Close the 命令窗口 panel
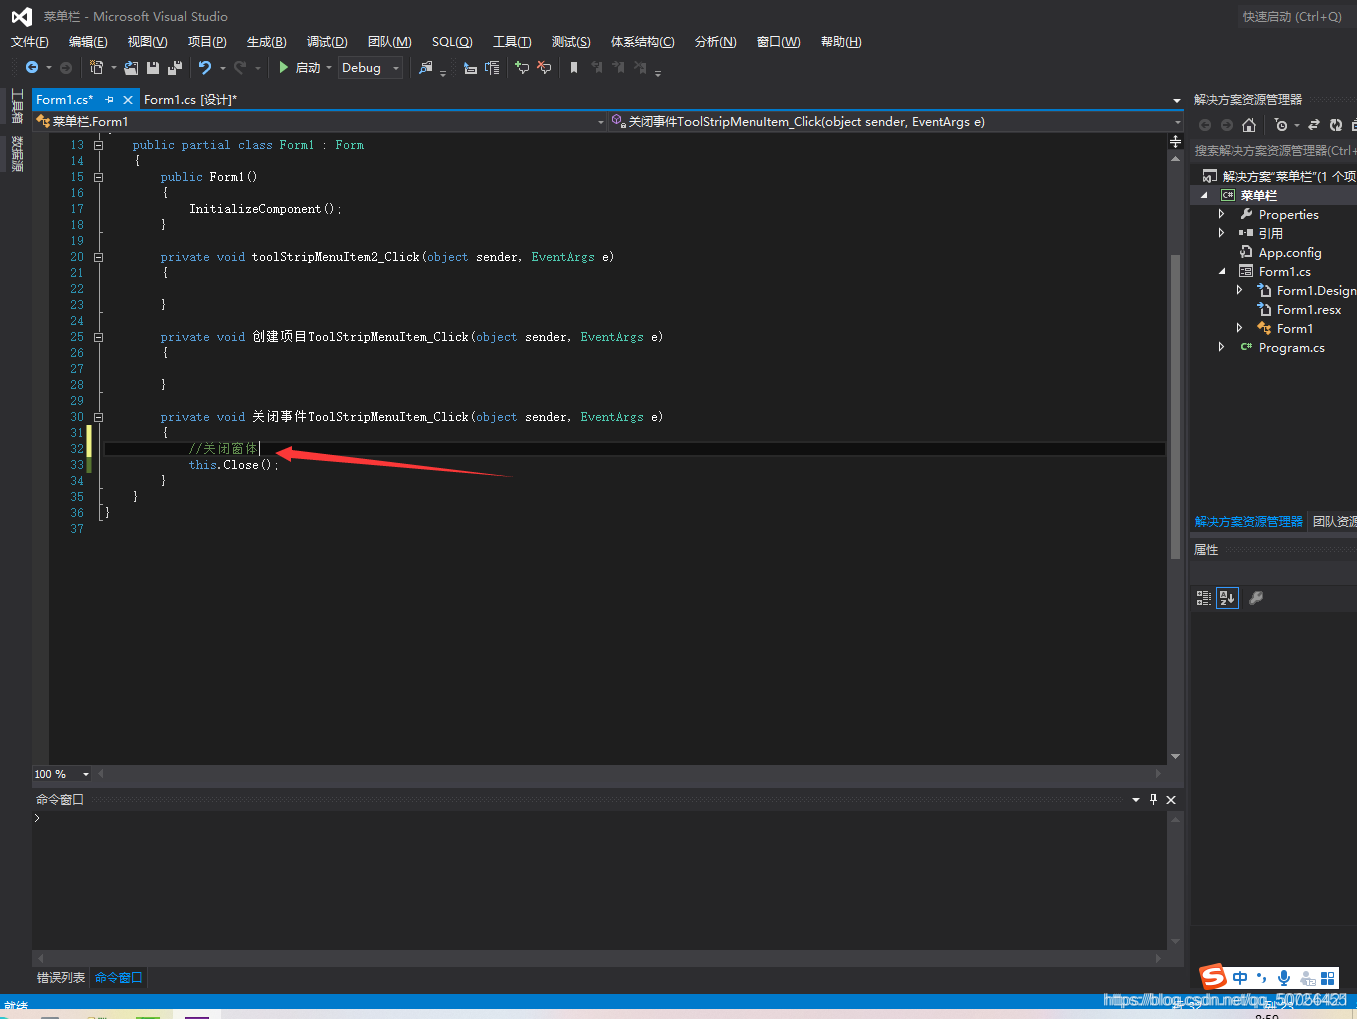 click(x=1171, y=800)
